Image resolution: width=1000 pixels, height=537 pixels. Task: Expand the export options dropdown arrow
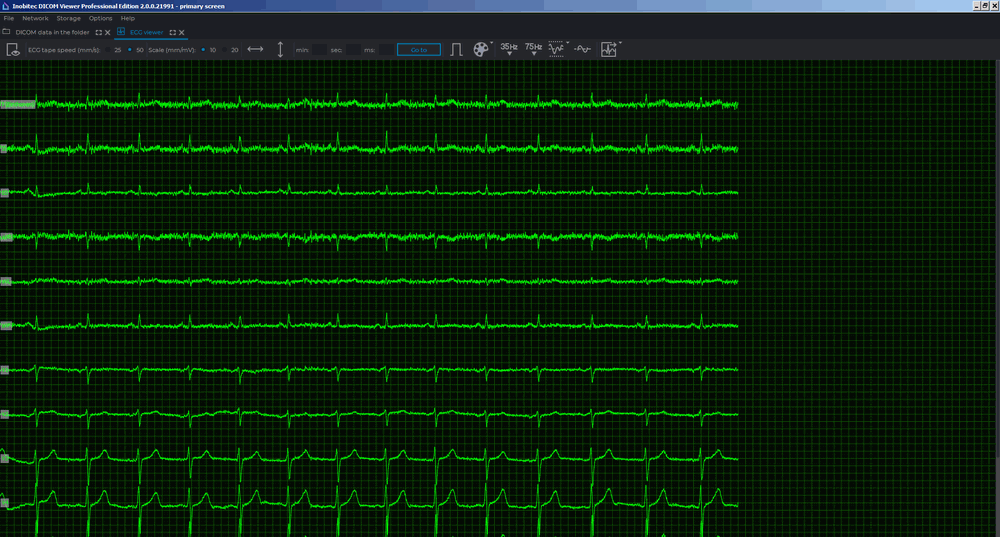(620, 43)
